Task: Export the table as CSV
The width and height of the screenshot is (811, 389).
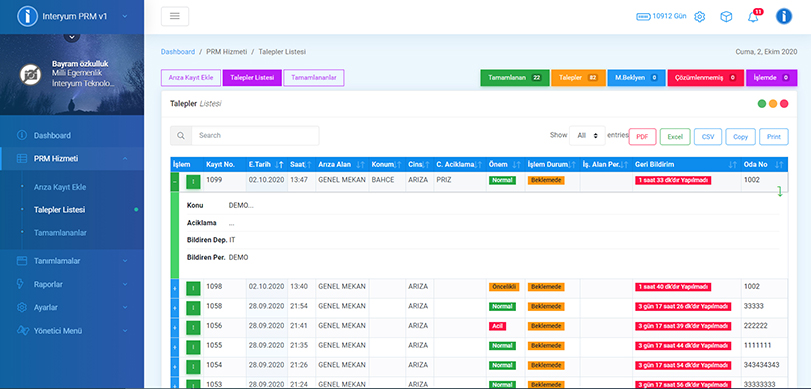Action: pos(708,137)
